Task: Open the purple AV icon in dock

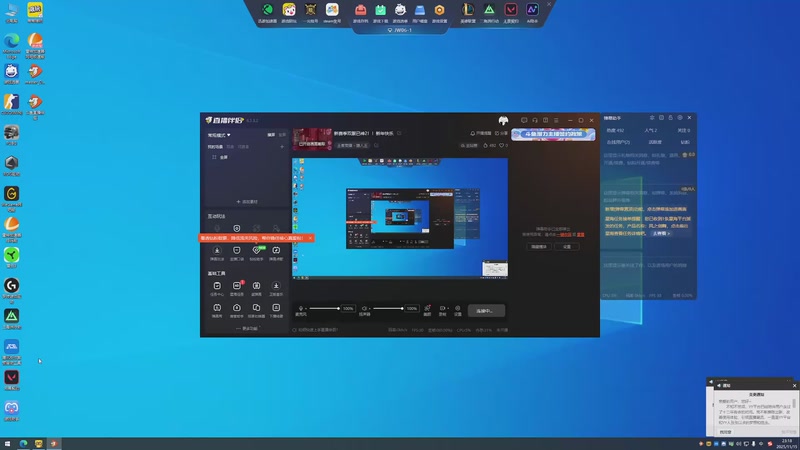Action: (x=532, y=10)
